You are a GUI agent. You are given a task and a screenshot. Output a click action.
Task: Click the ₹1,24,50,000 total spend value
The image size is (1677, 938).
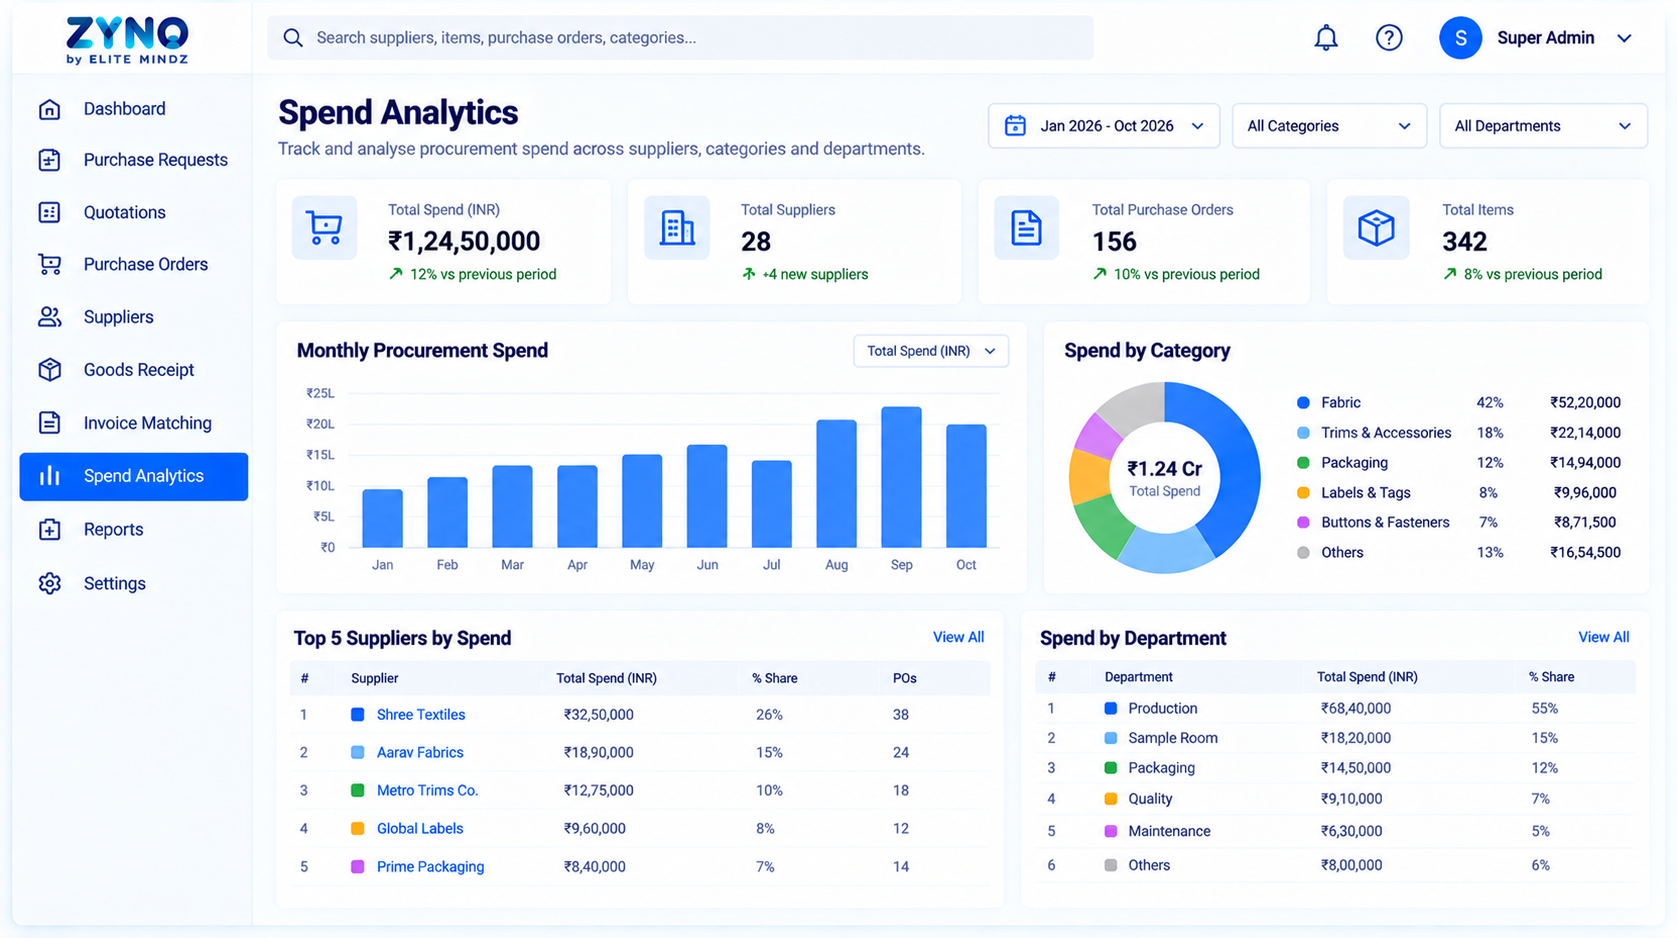464,241
